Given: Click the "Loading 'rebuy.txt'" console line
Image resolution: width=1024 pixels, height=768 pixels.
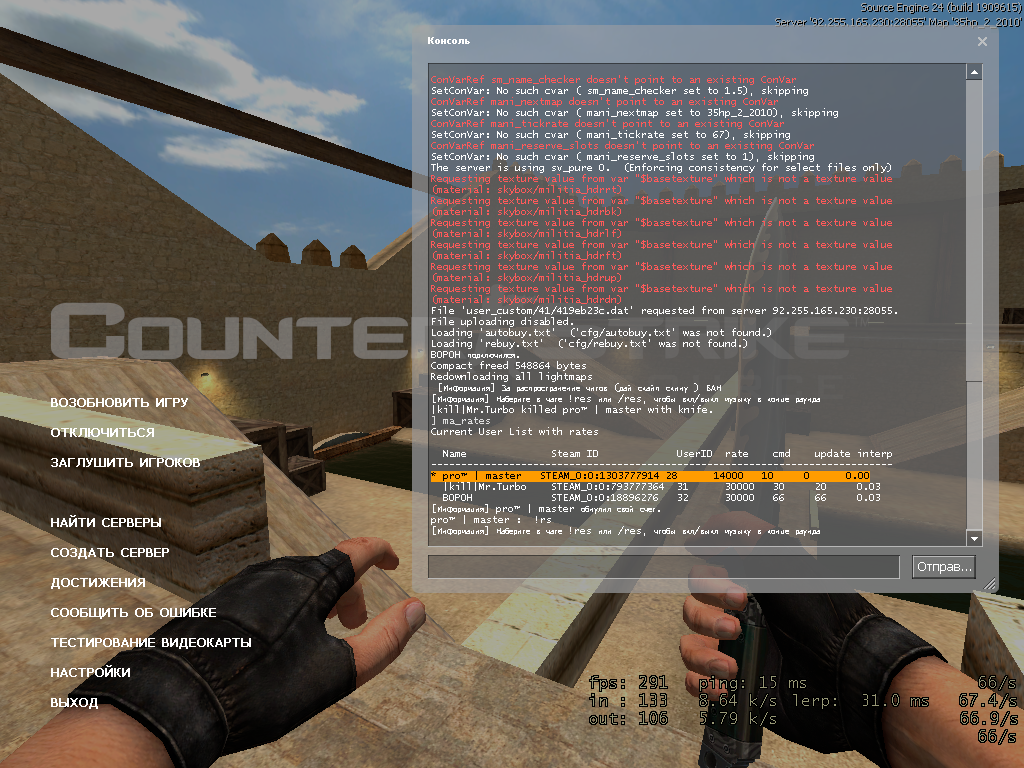Looking at the screenshot, I should (589, 344).
